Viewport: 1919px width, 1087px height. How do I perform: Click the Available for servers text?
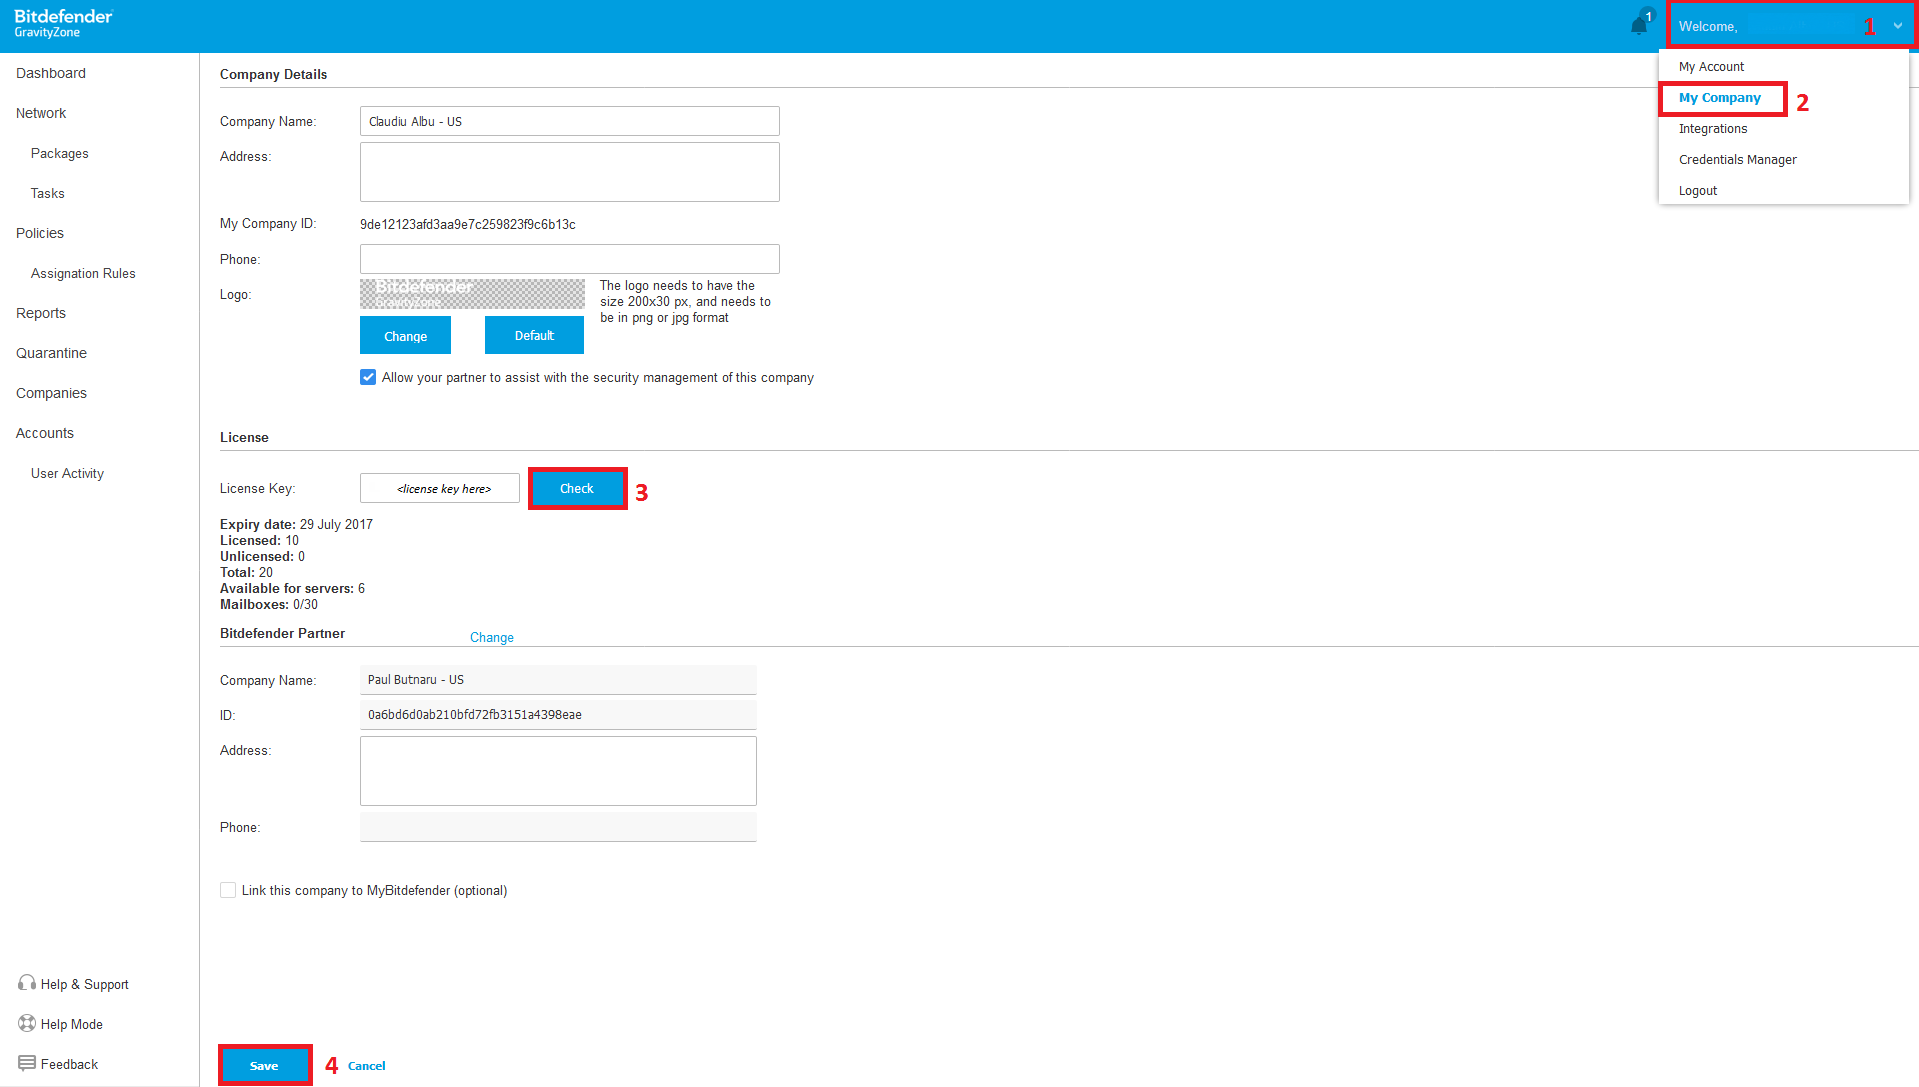click(x=292, y=588)
